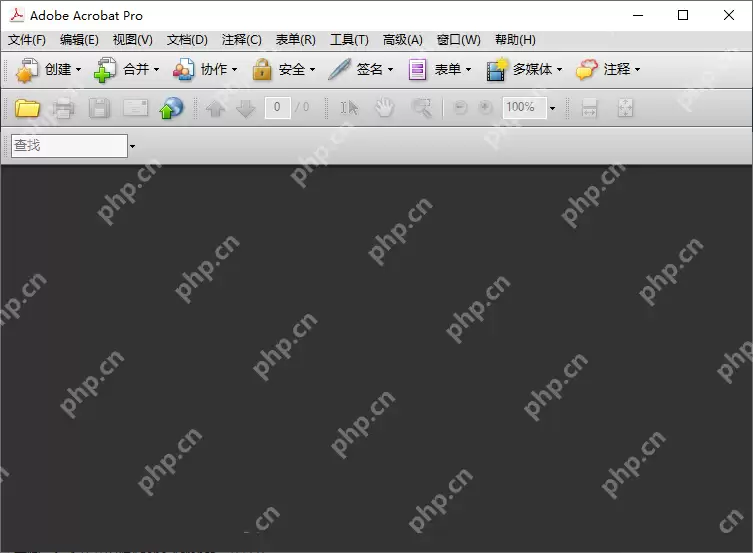Open the 高级(A) menu
Image resolution: width=753 pixels, height=553 pixels.
coord(402,40)
